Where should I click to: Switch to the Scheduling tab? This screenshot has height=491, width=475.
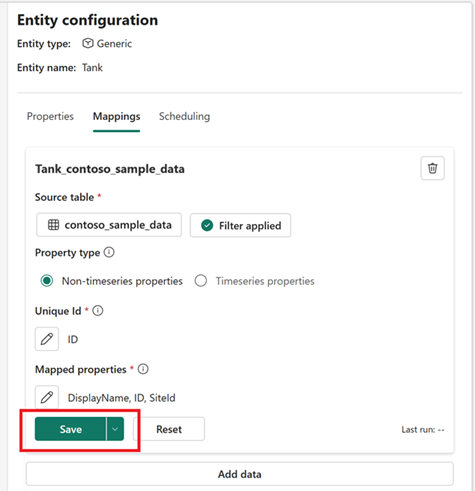point(184,116)
